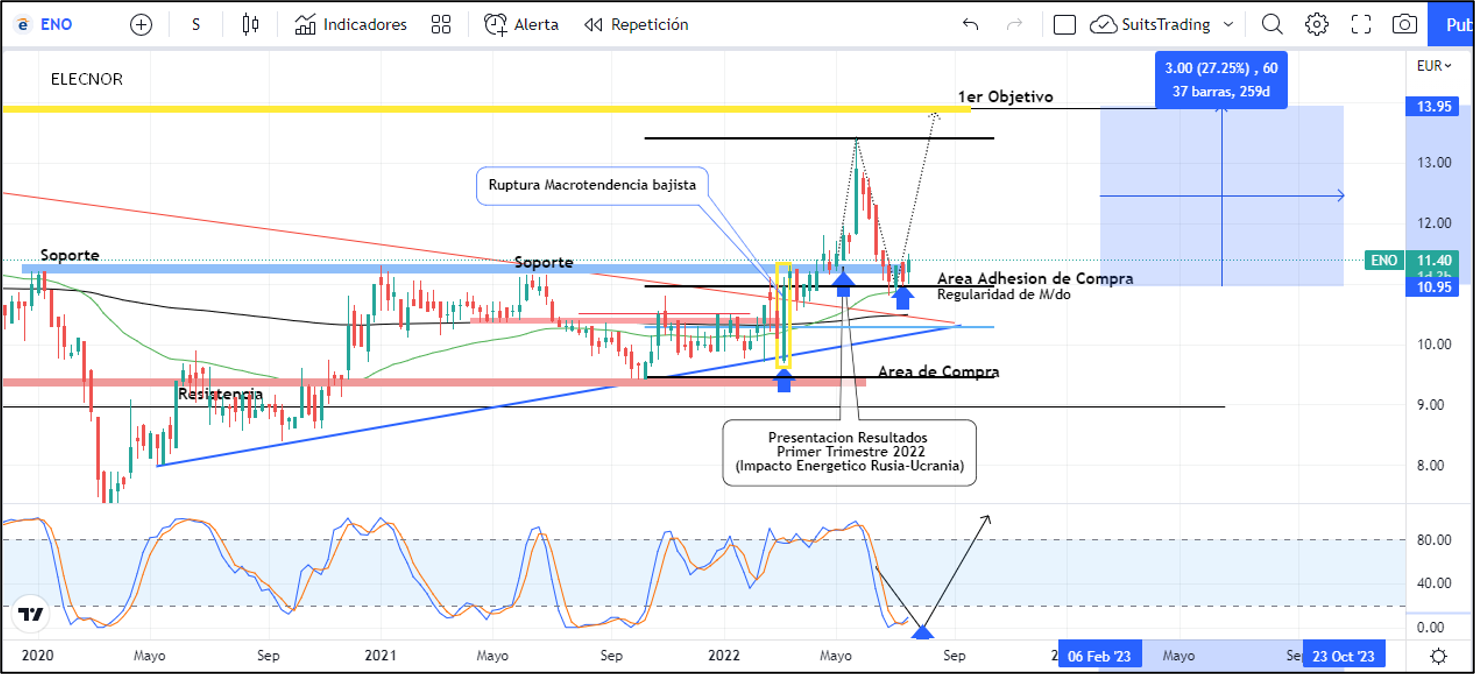
Task: Open the candlestick chart type selector
Action: pyautogui.click(x=250, y=25)
